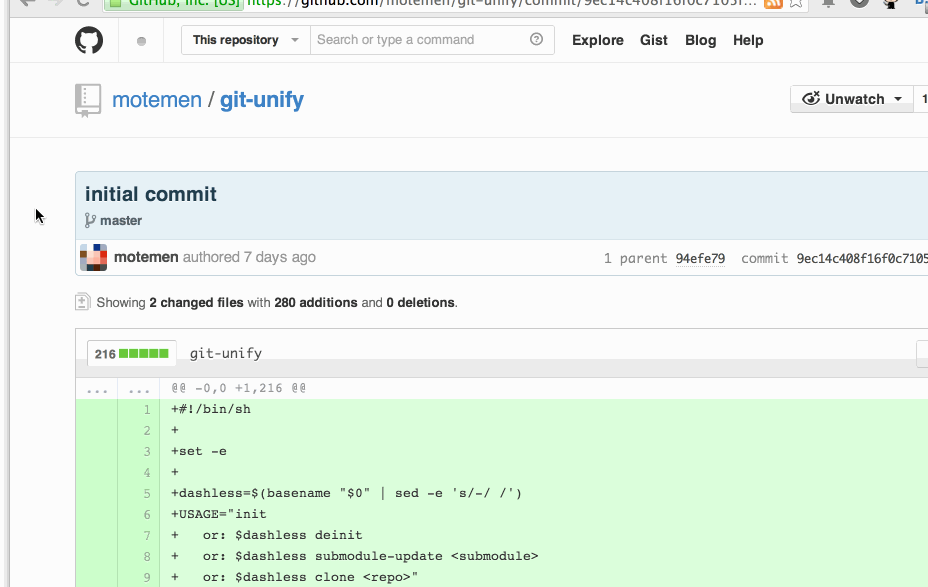This screenshot has height=587, width=928.
Task: Click the diff stat file icon
Action: click(83, 302)
